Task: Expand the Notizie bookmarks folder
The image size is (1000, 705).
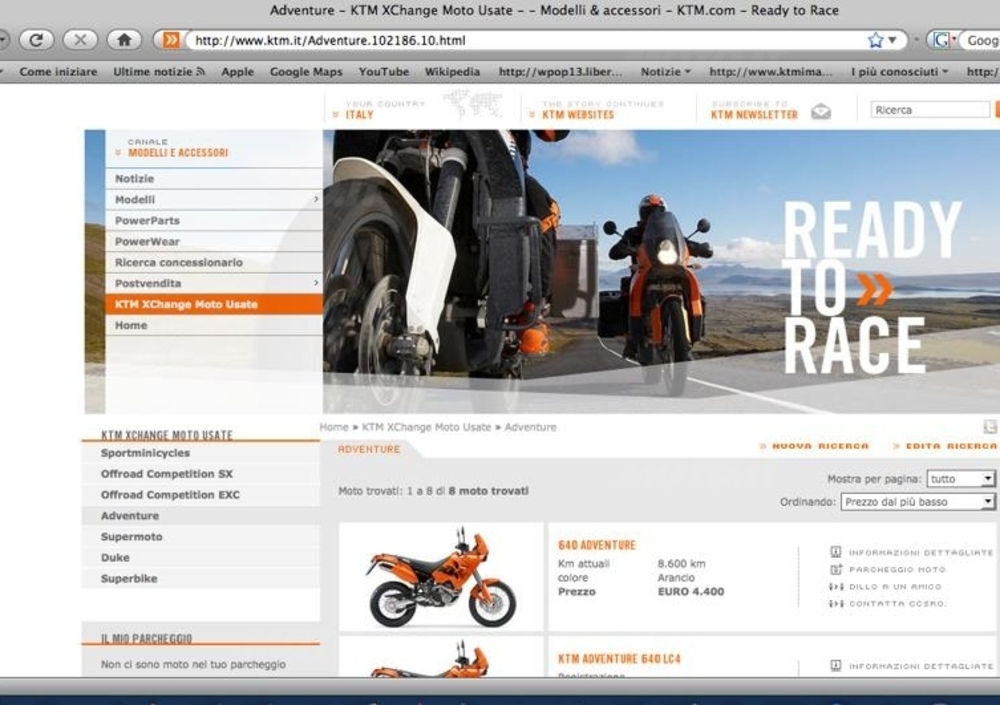Action: (666, 72)
